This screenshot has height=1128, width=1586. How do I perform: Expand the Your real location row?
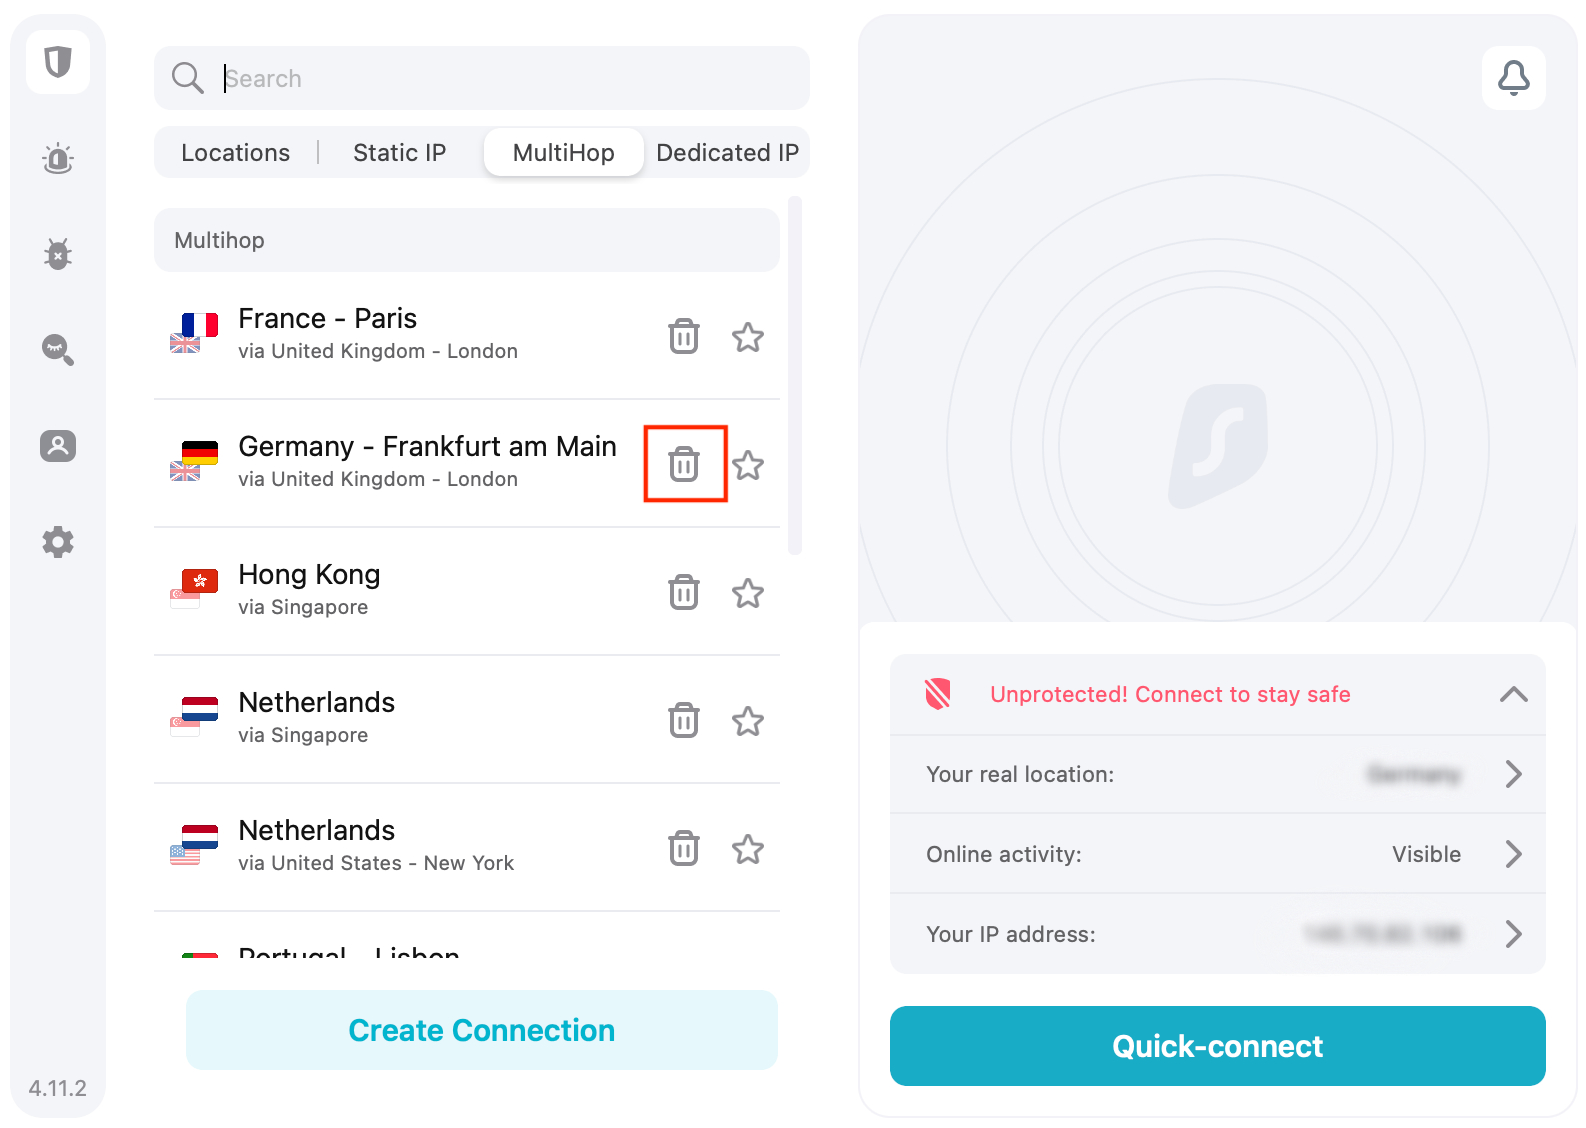1218,774
